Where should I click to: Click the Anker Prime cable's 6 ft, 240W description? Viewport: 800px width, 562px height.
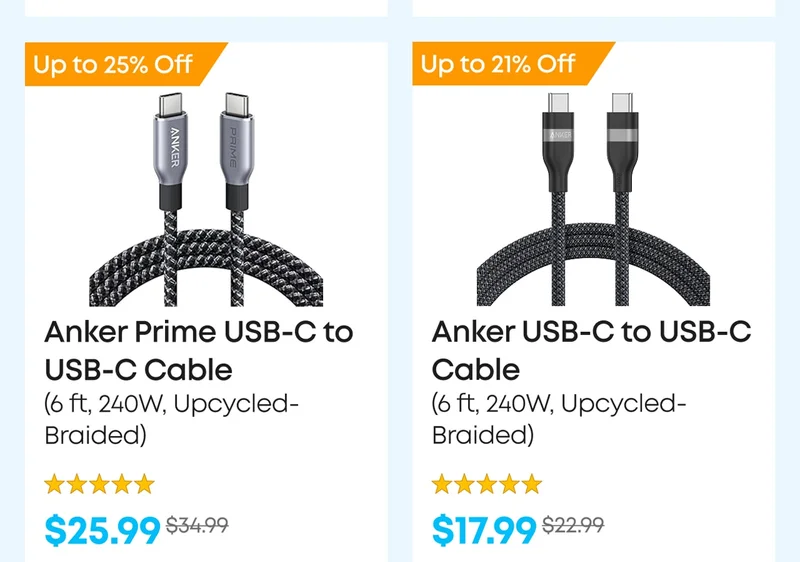[x=172, y=419]
